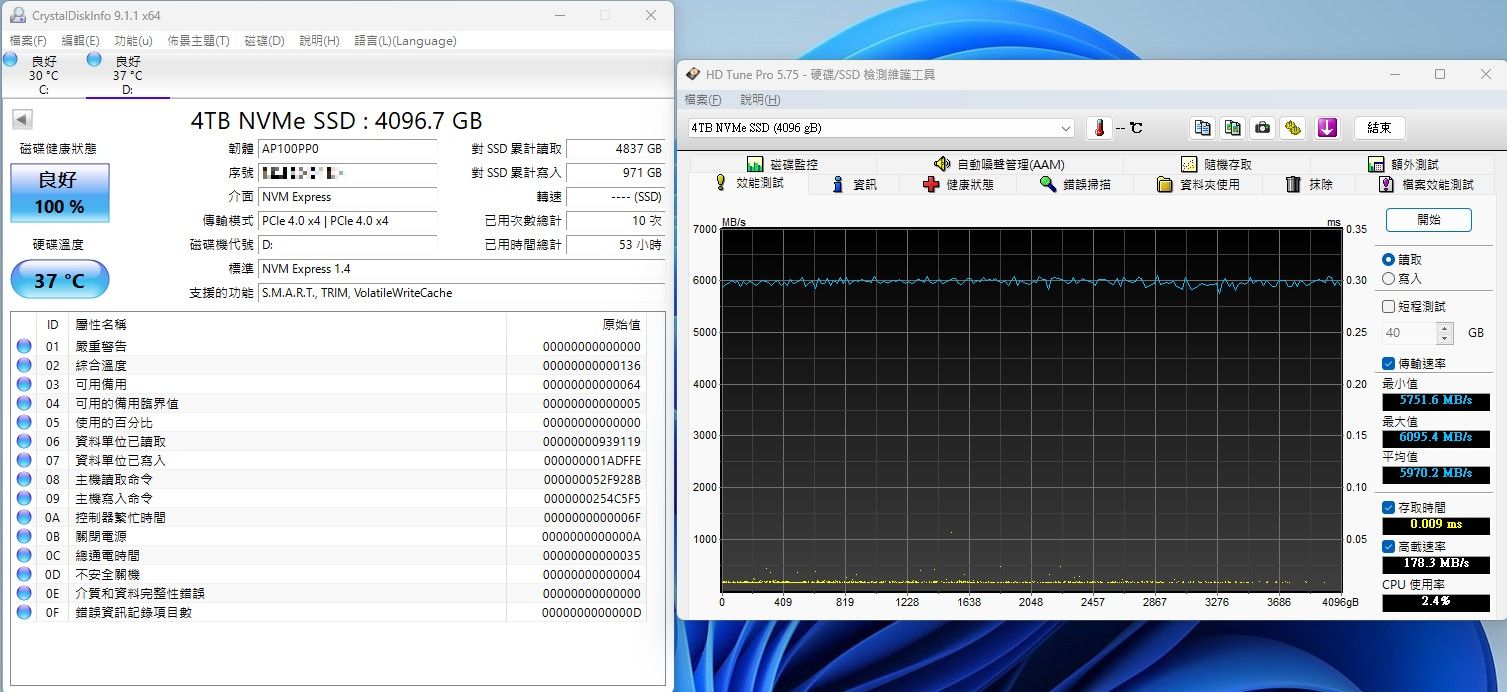
Task: Click the camera save screenshot icon
Action: point(1263,128)
